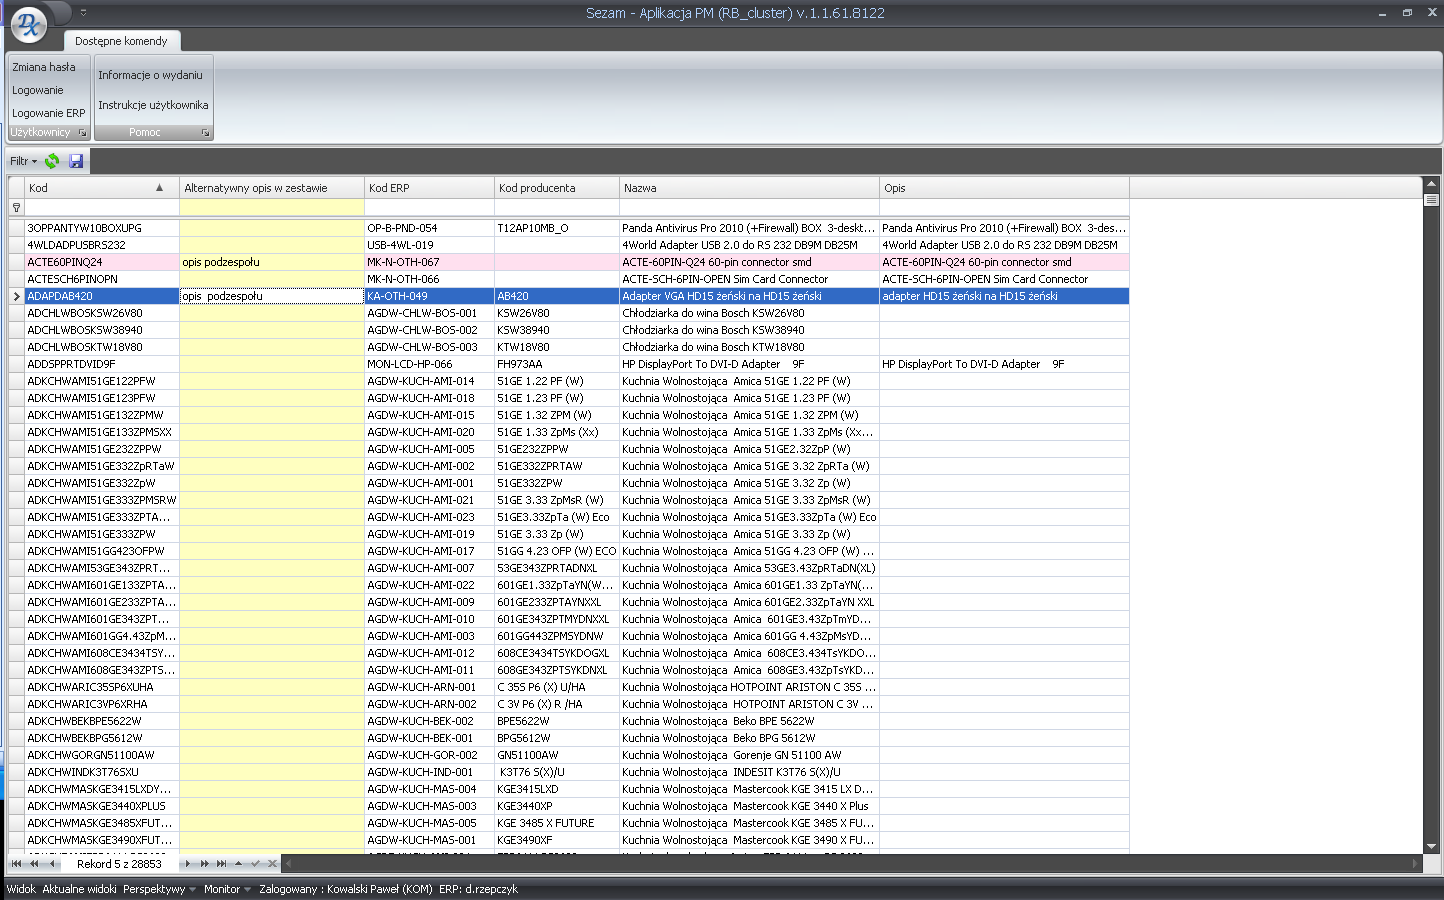
Task: Expand quick access toolbar customize arrow
Action: (x=84, y=13)
